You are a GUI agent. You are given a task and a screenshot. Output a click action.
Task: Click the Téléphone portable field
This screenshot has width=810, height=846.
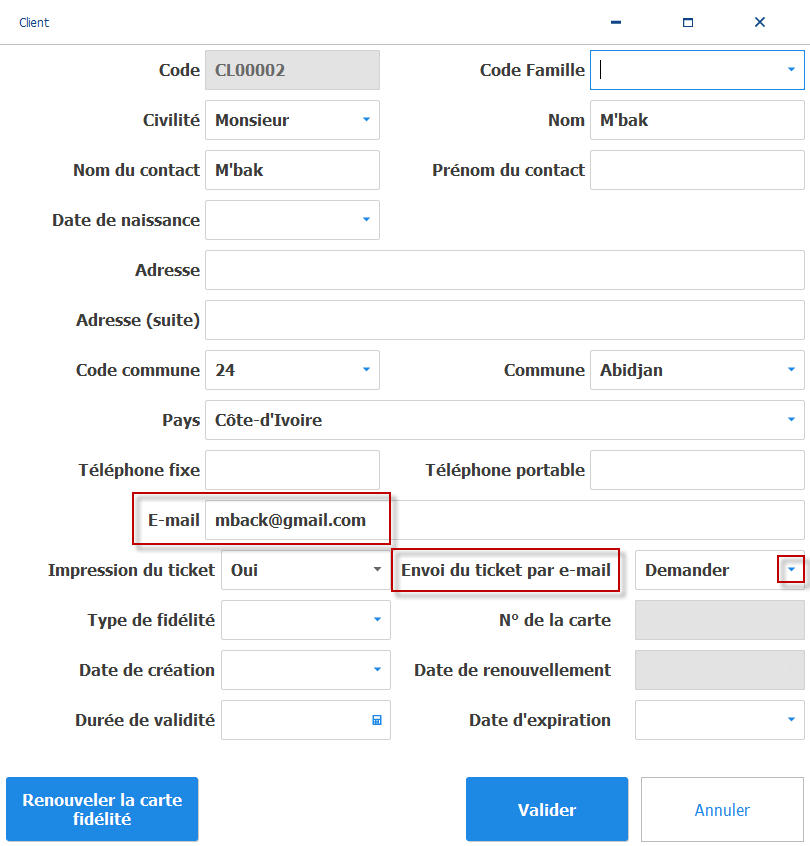pos(697,470)
